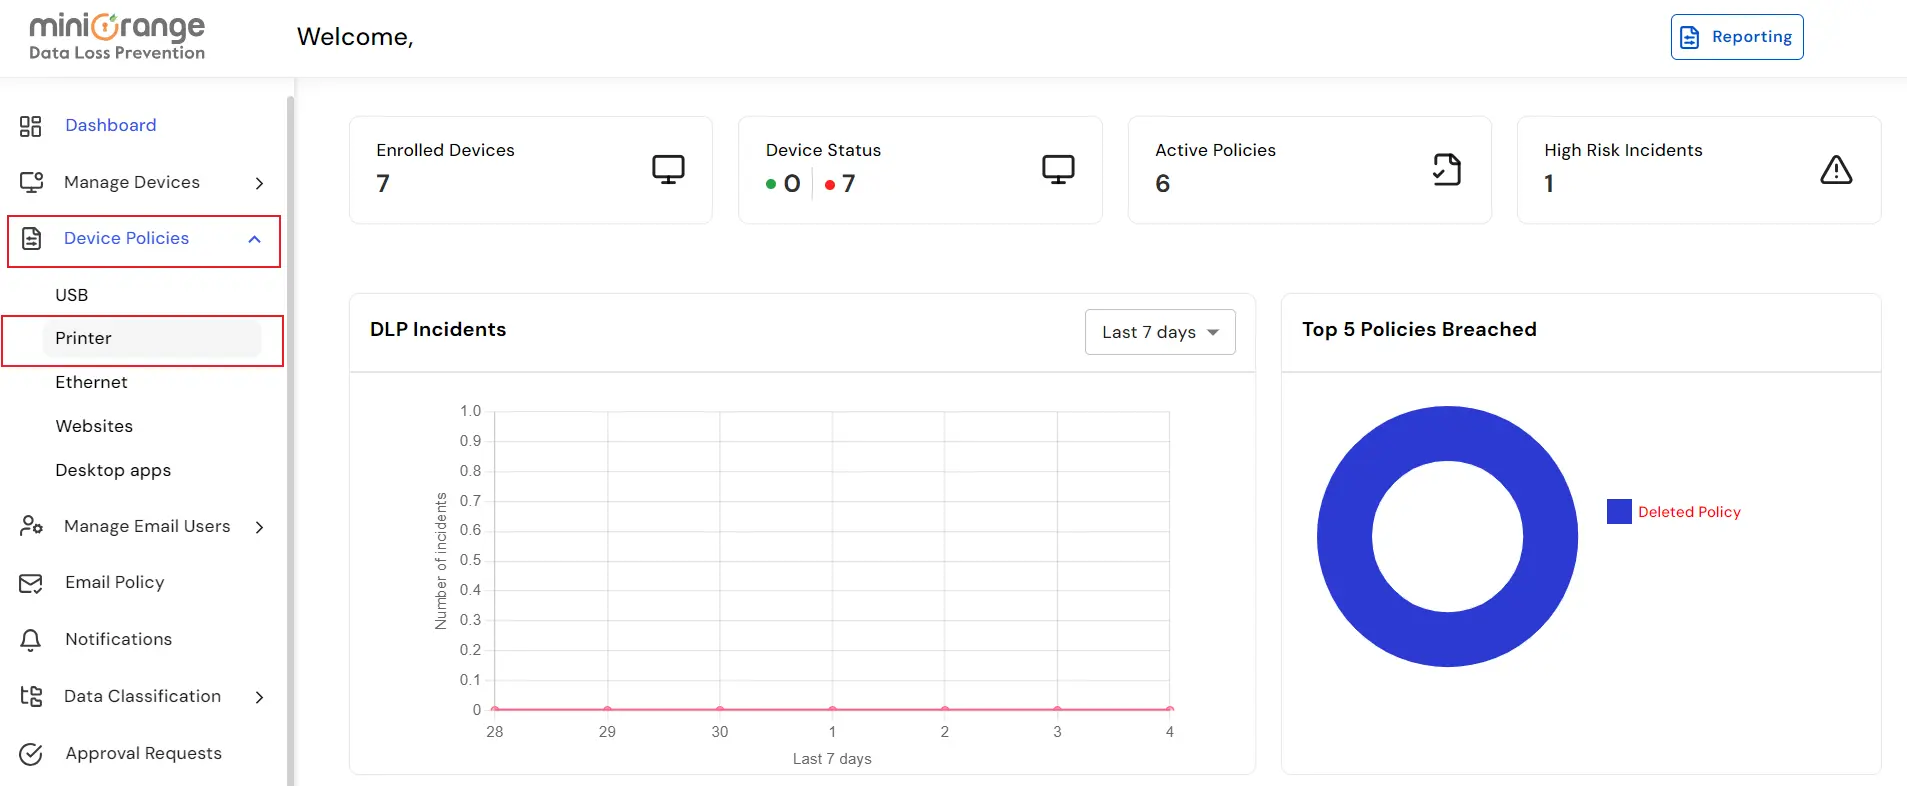Click the Active Policies count 6

point(1163,184)
